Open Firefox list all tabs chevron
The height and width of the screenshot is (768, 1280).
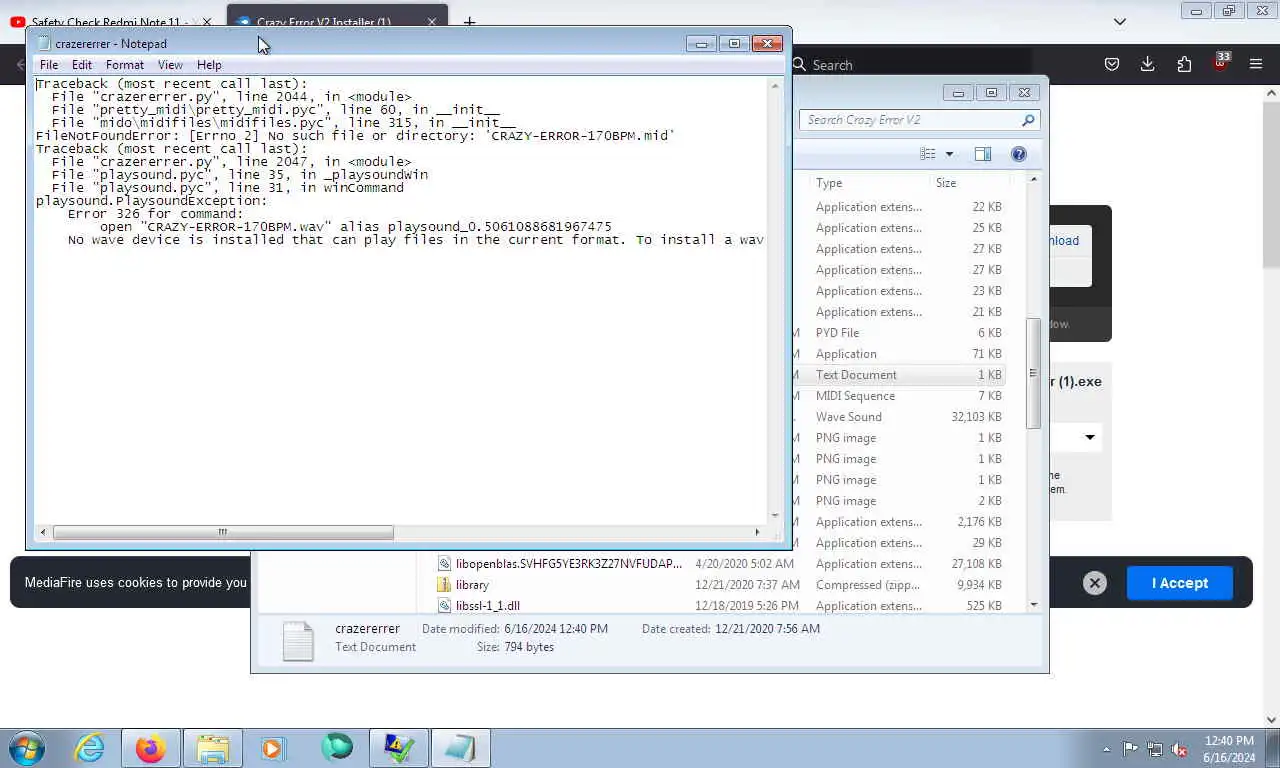tap(1120, 21)
